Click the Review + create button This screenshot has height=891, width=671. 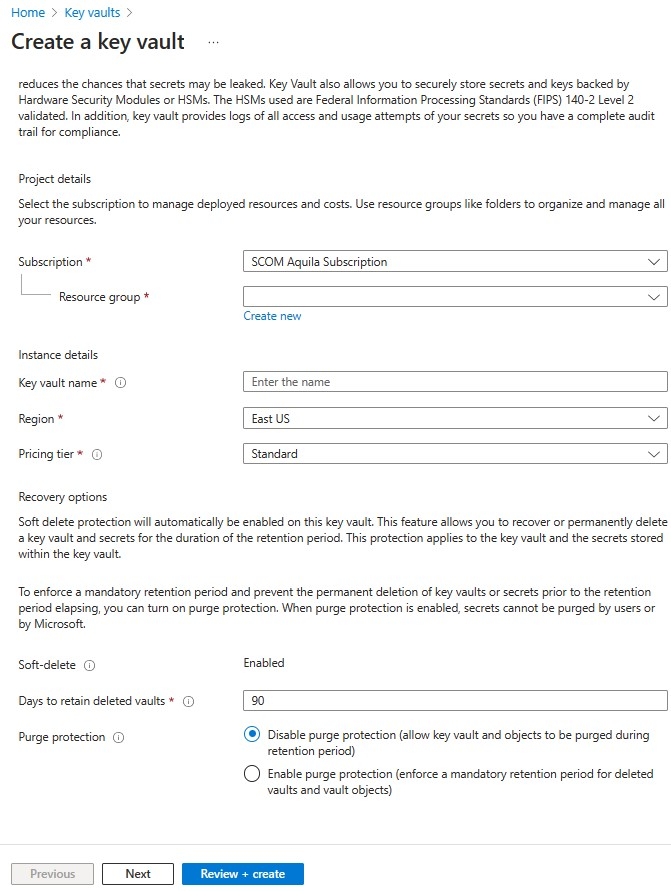242,873
